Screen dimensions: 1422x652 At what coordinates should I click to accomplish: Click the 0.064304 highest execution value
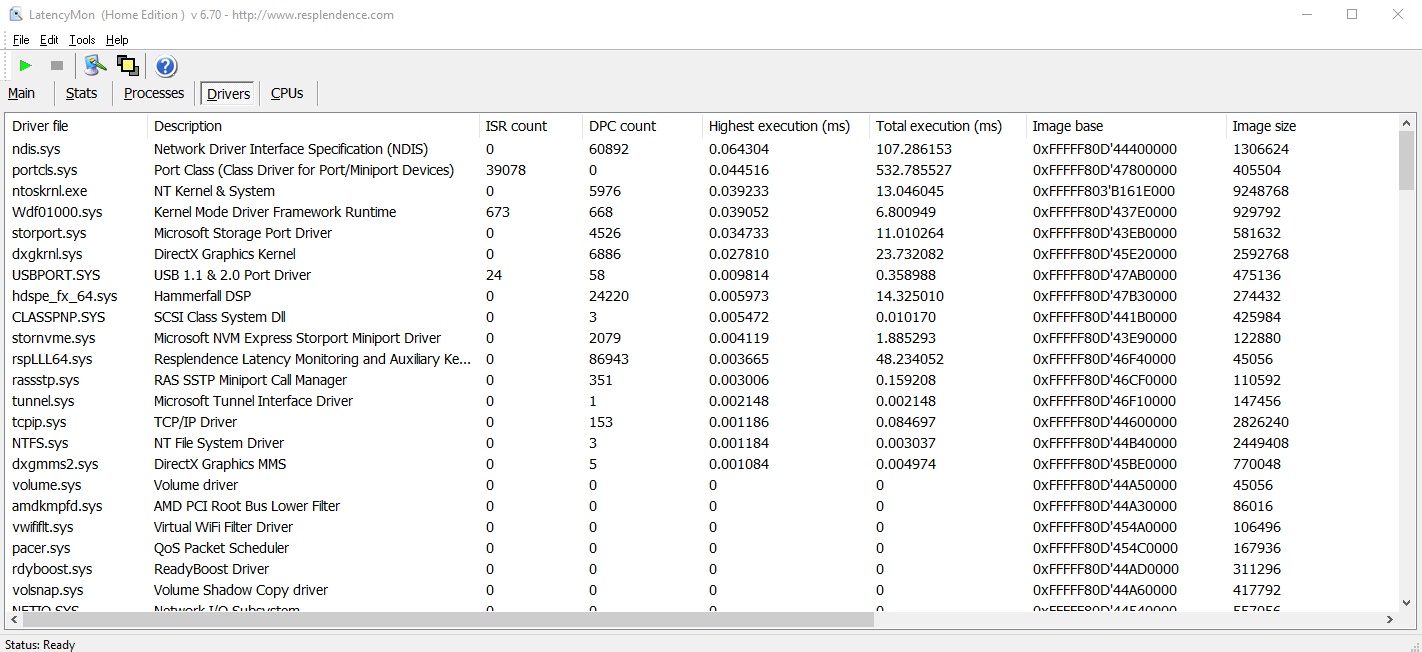coord(739,149)
